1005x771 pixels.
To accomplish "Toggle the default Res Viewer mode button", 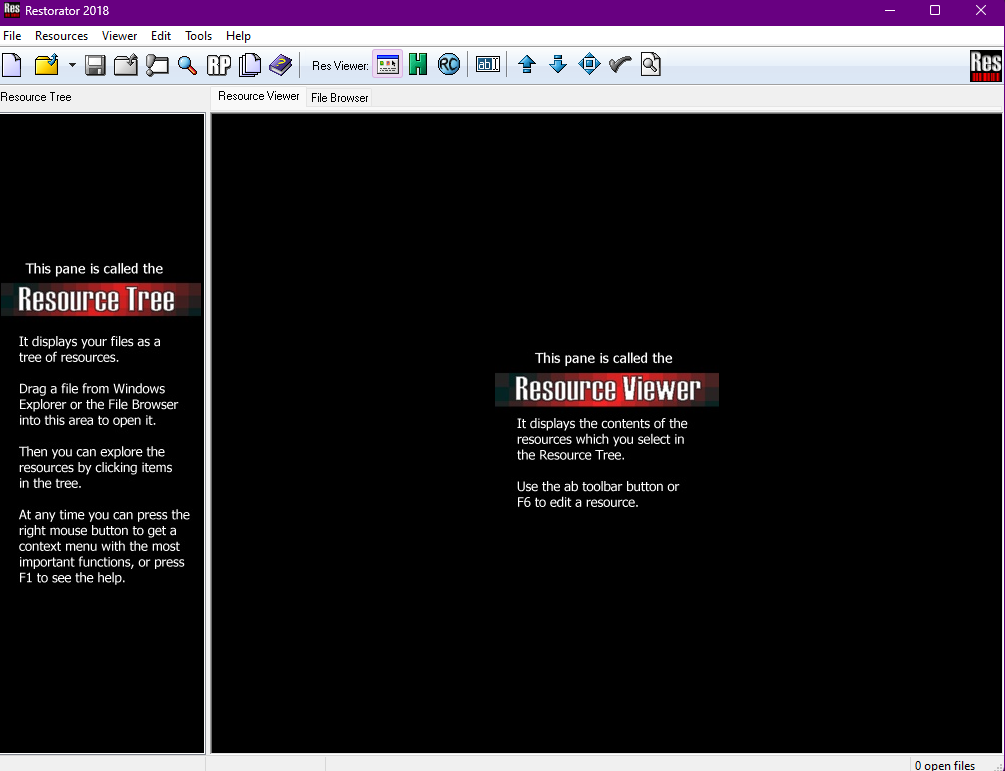I will coord(388,64).
